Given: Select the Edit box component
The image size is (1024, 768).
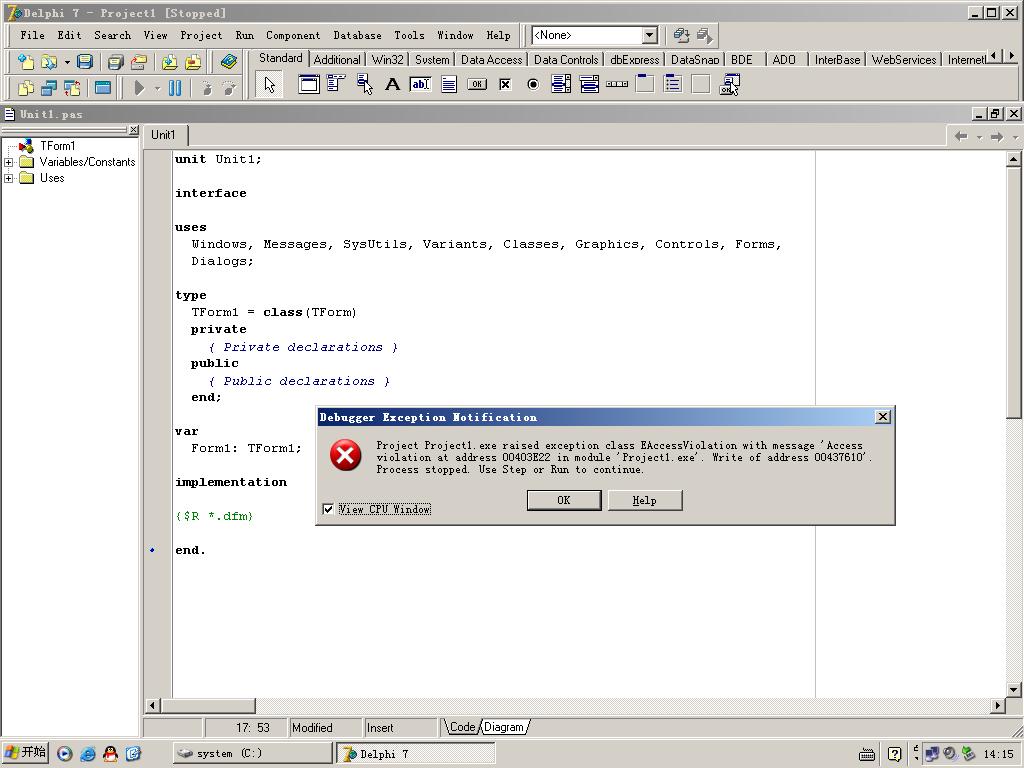Looking at the screenshot, I should tap(421, 85).
